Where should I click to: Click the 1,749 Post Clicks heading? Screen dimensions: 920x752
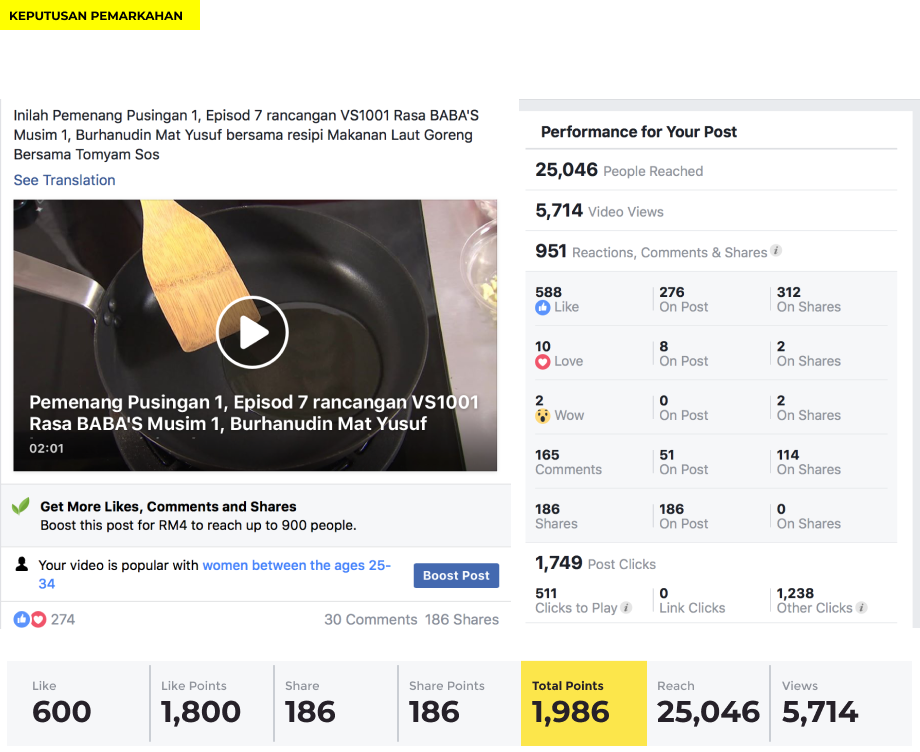pos(595,564)
